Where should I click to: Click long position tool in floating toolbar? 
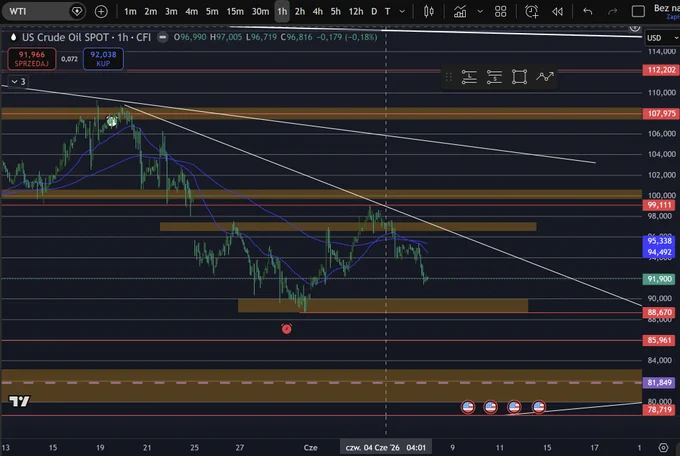click(469, 77)
